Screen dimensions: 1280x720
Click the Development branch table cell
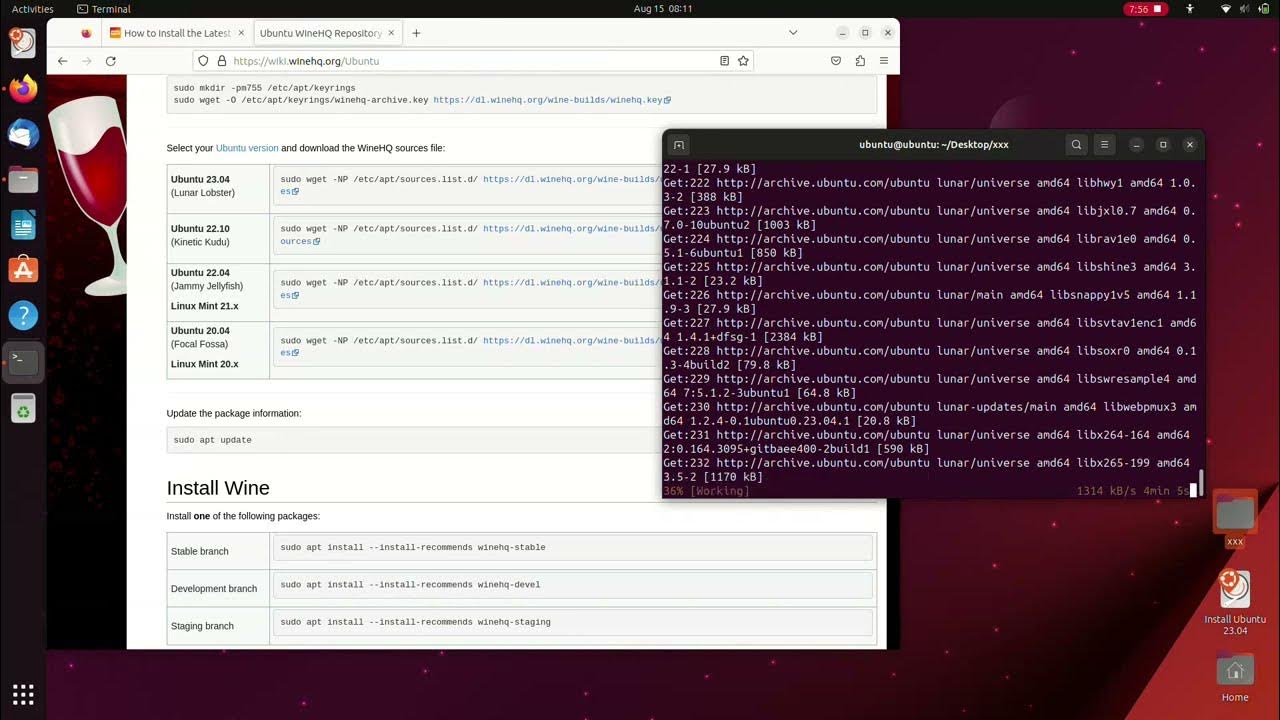point(219,588)
